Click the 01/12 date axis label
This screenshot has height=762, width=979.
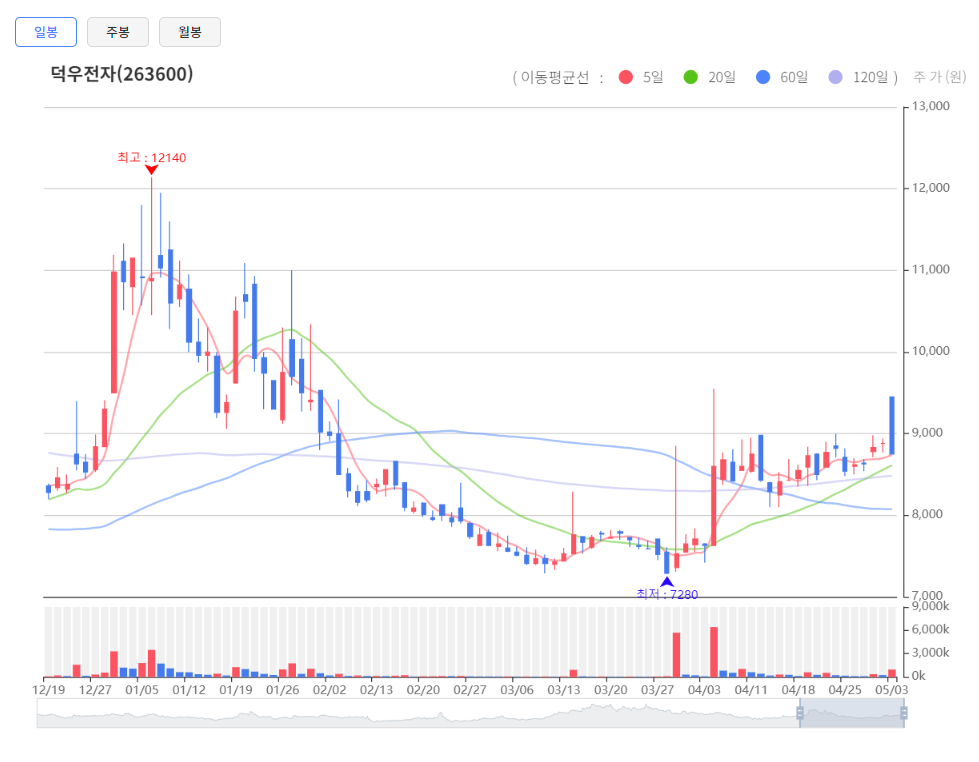click(x=189, y=690)
